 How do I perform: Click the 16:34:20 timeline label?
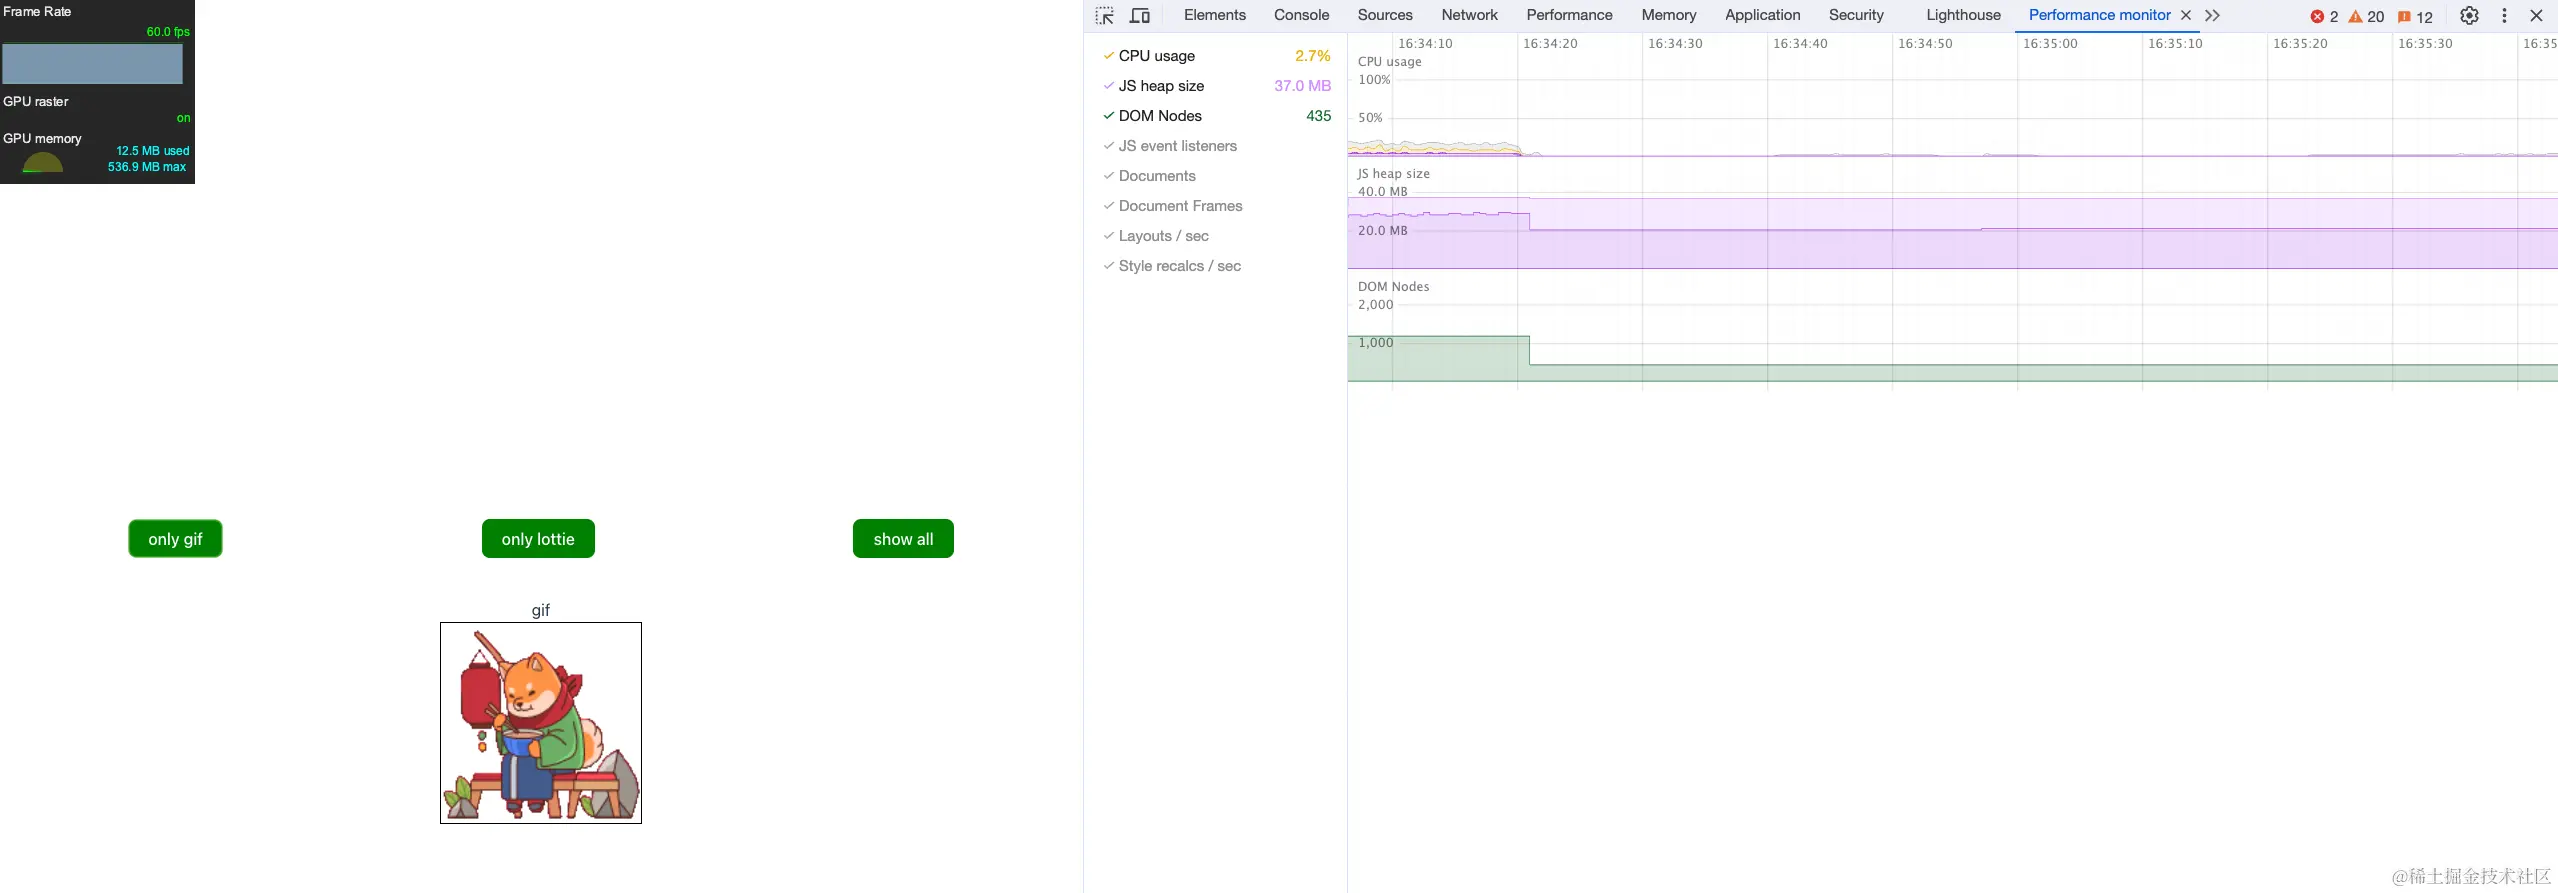(x=1549, y=44)
